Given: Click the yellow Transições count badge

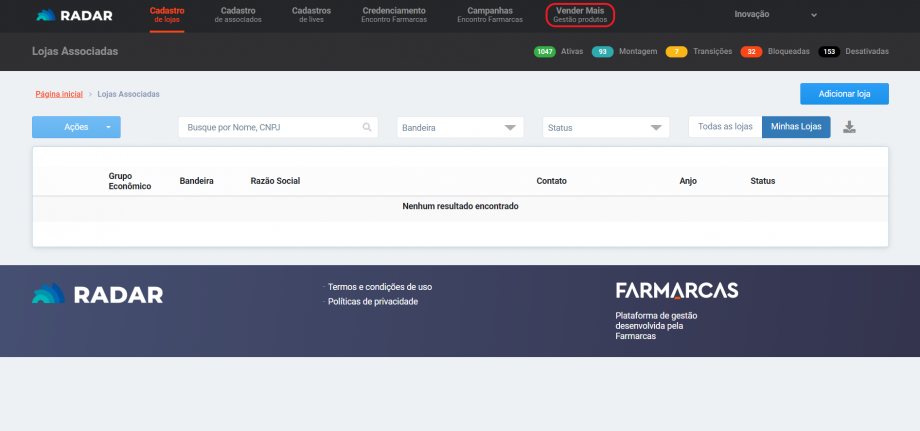Looking at the screenshot, I should pos(676,51).
